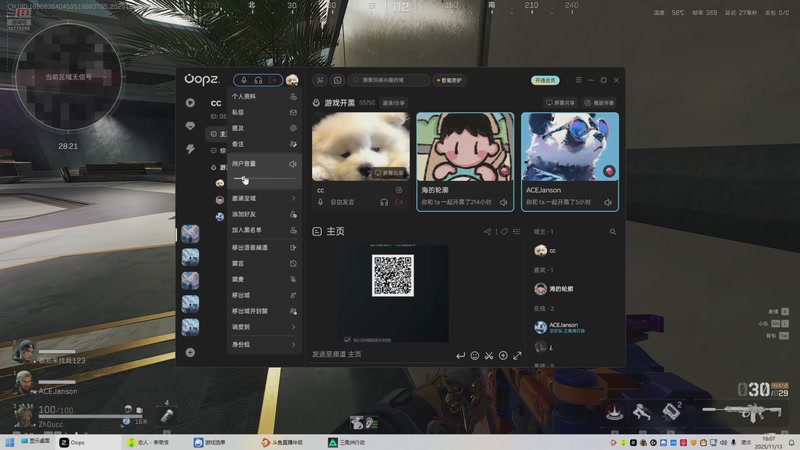Select 移出域并封禁 in the context menu
Viewport: 800px width, 450px height.
(264, 311)
